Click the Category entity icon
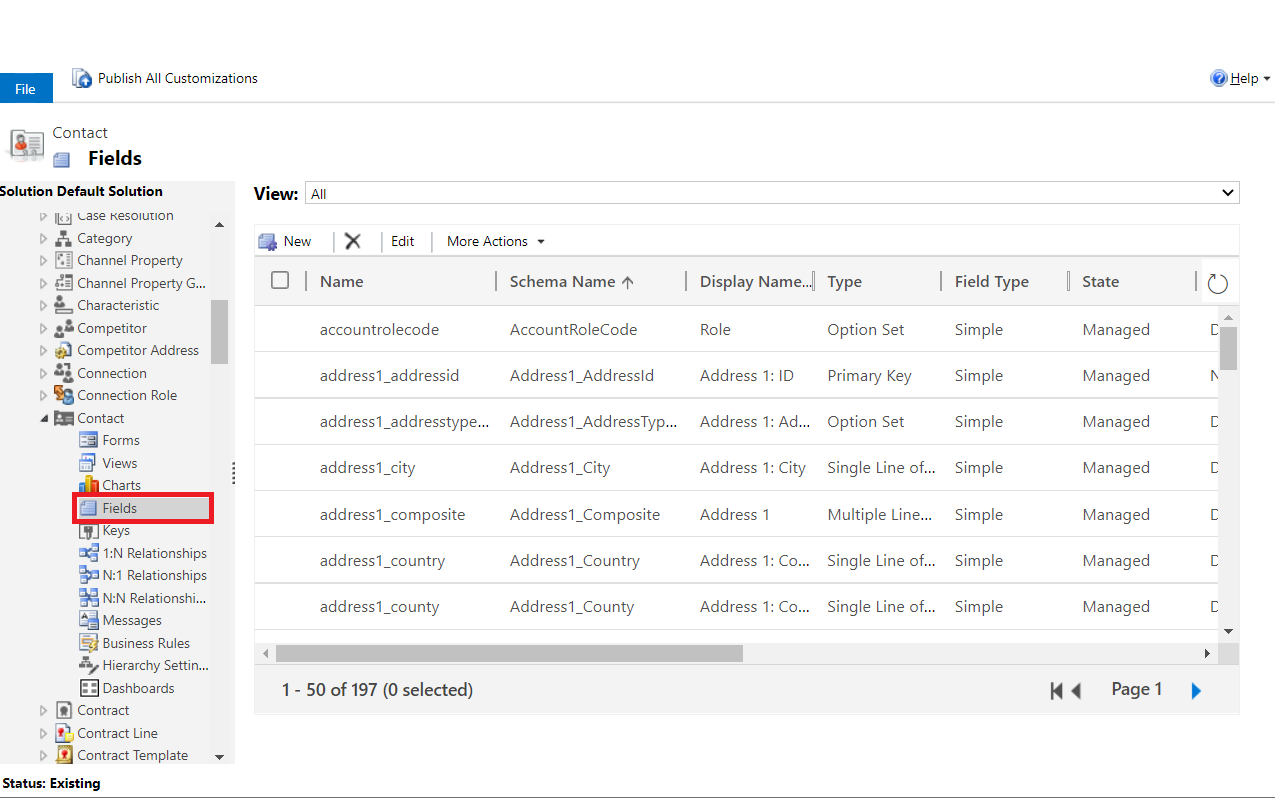 tap(63, 238)
